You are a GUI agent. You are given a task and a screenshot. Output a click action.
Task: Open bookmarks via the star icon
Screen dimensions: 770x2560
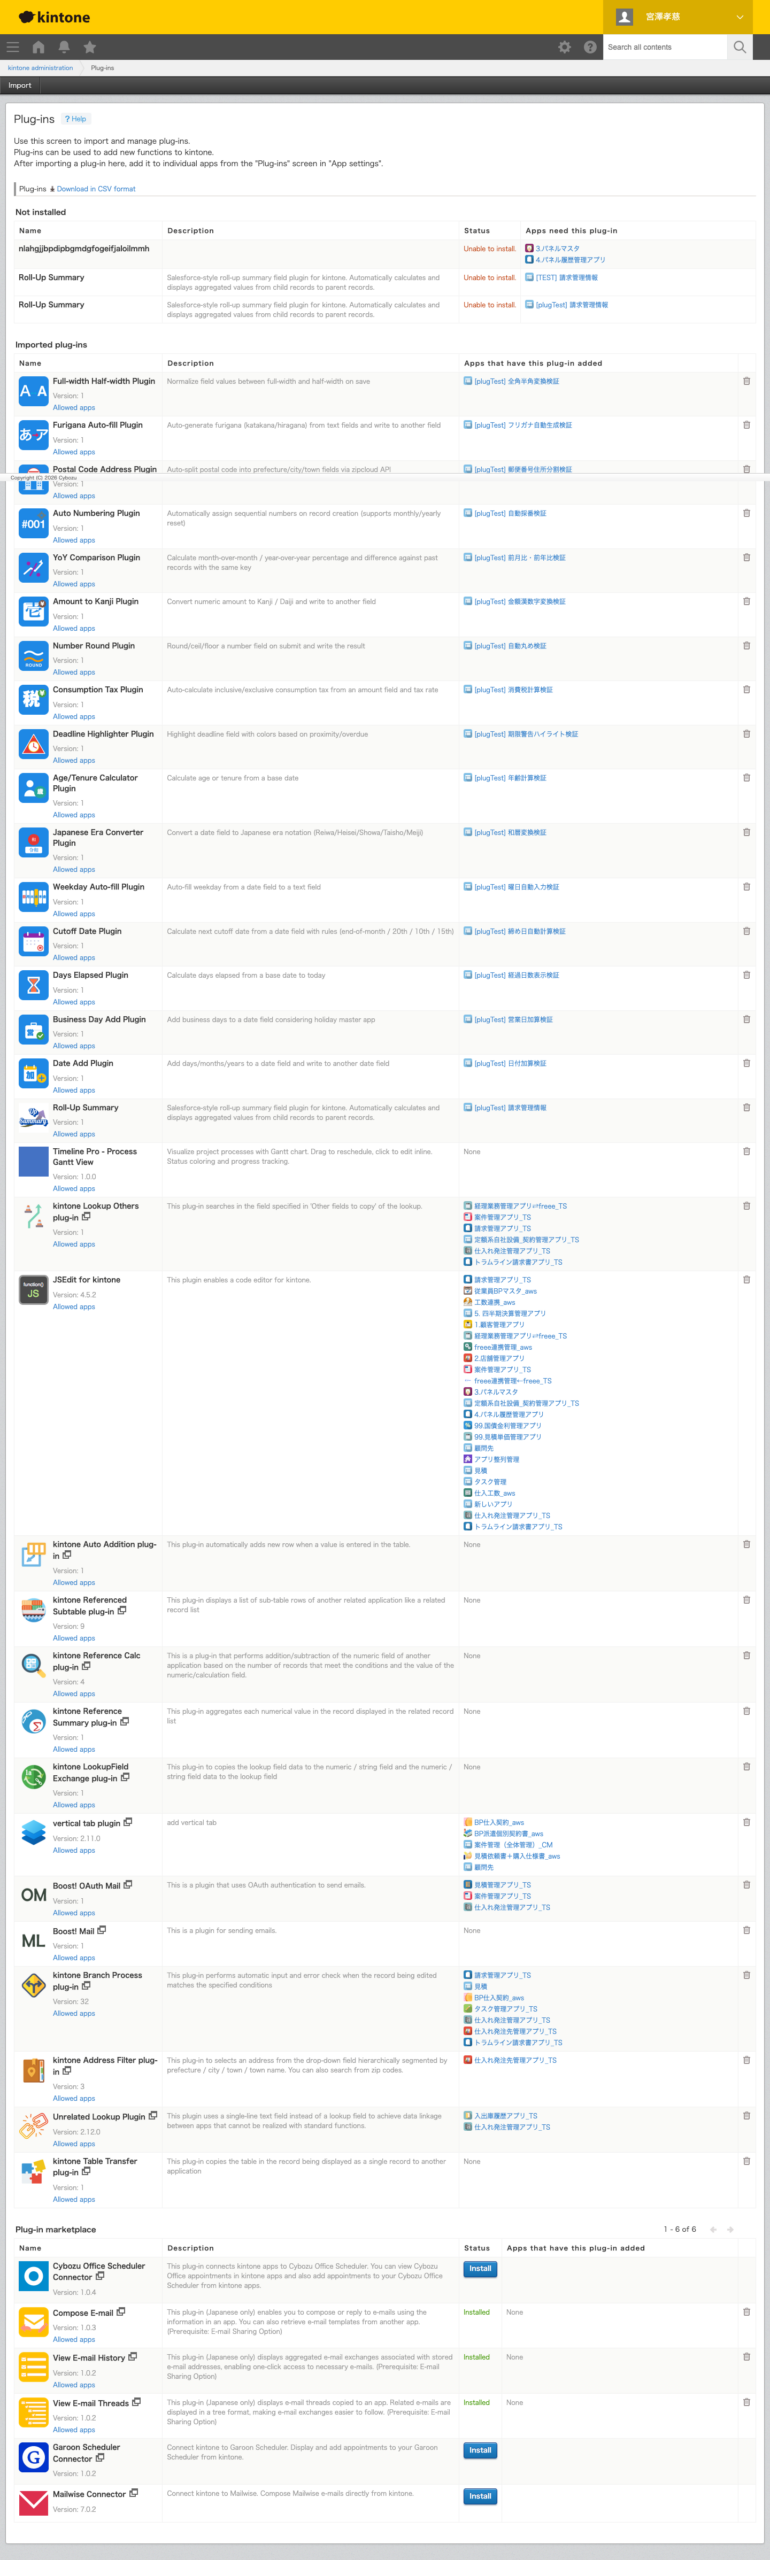90,47
